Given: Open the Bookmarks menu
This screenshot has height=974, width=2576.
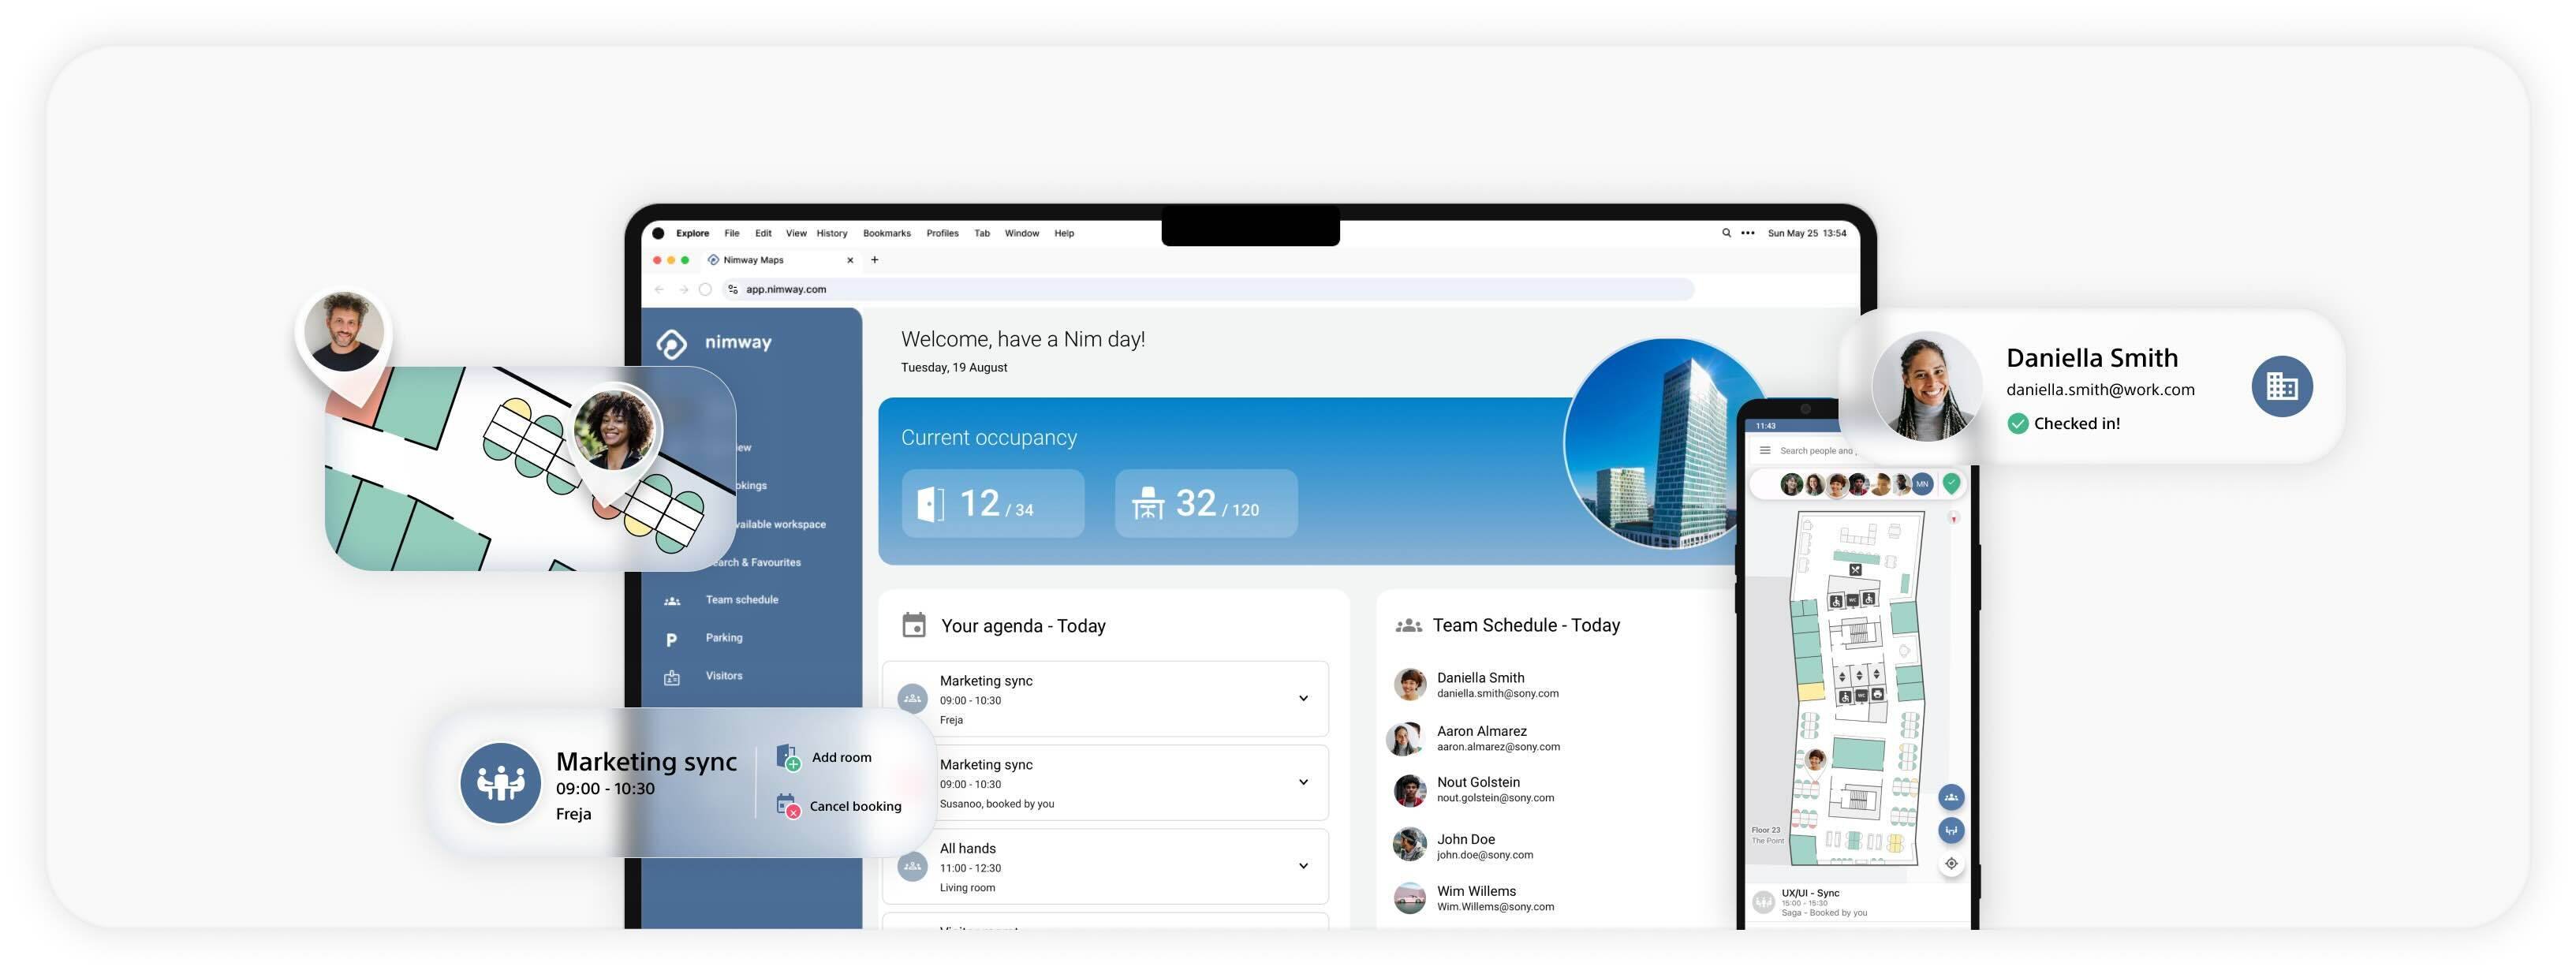Looking at the screenshot, I should 886,234.
